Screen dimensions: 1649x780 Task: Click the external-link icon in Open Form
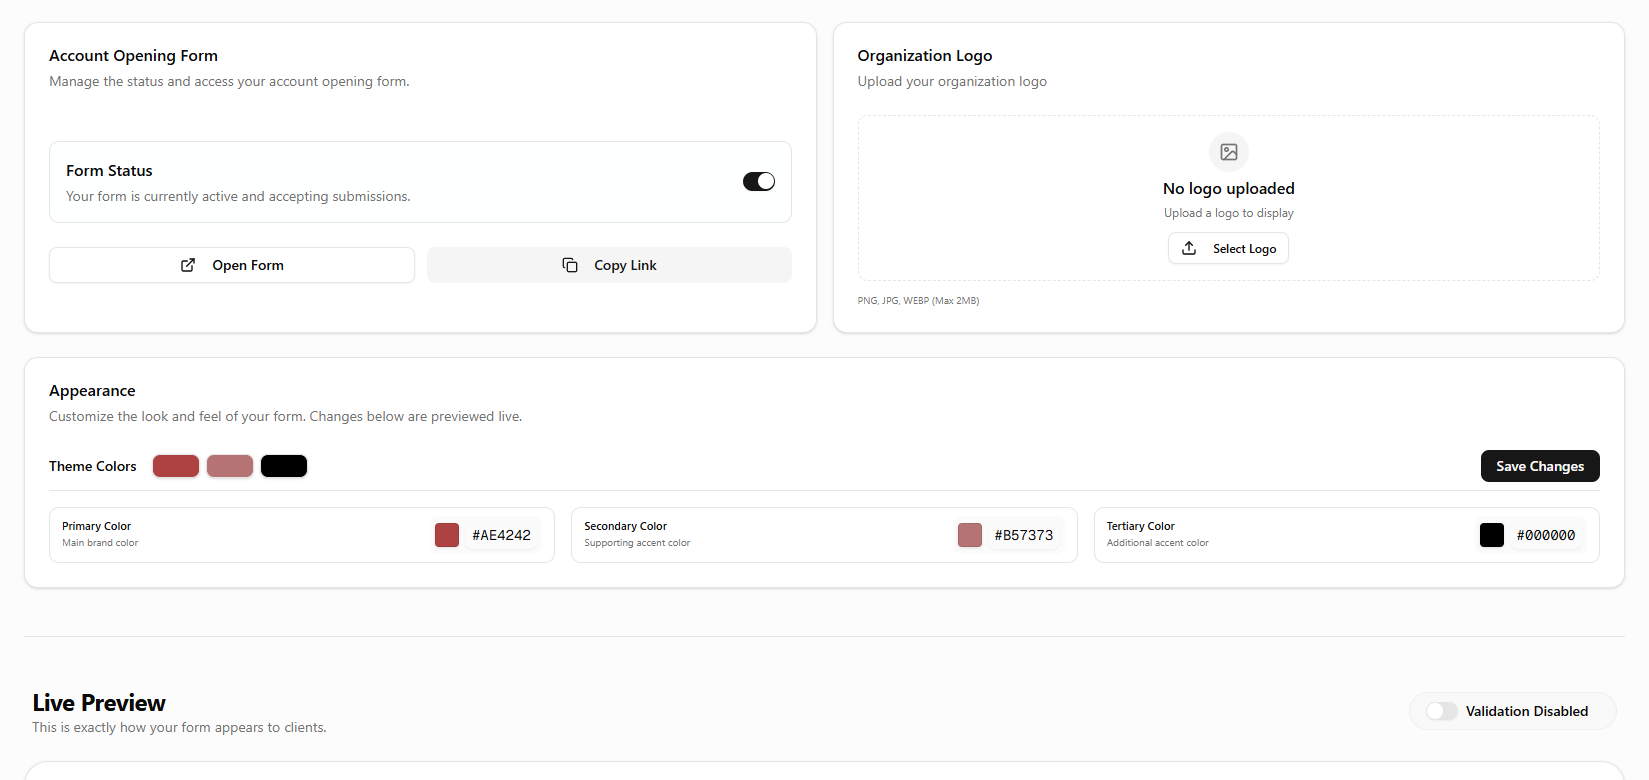pos(188,265)
